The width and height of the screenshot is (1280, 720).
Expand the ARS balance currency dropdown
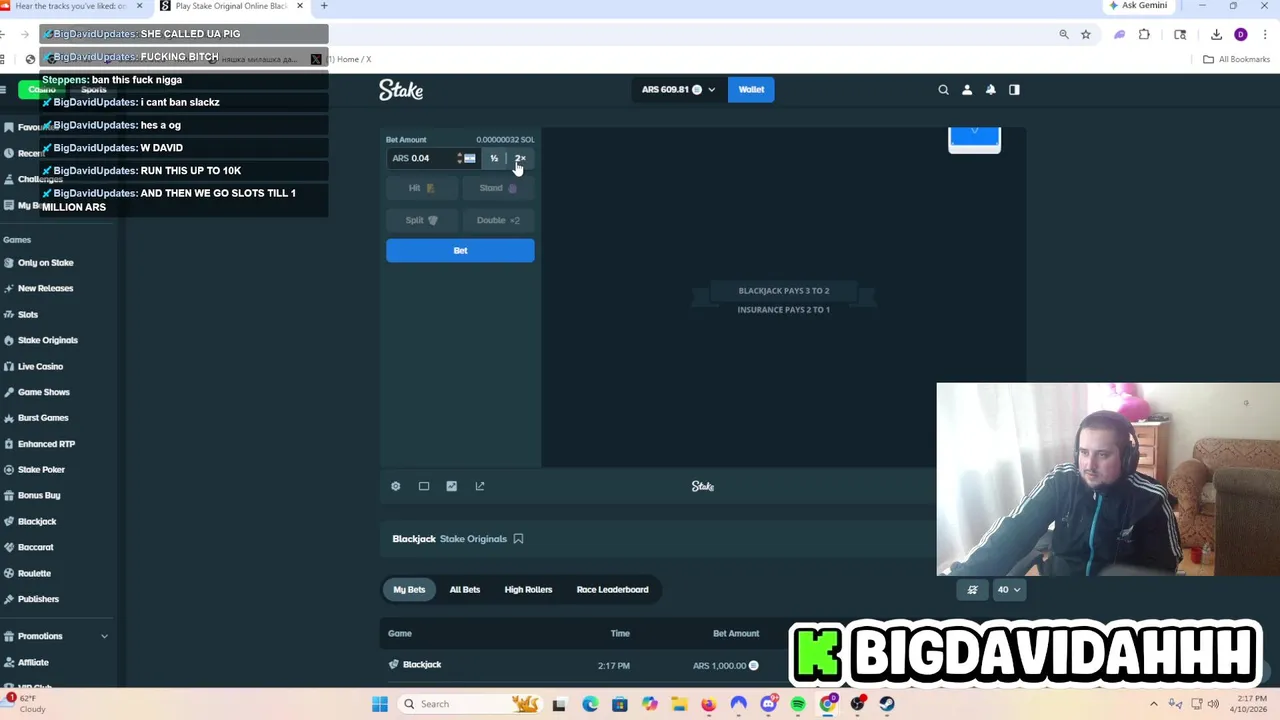point(679,90)
